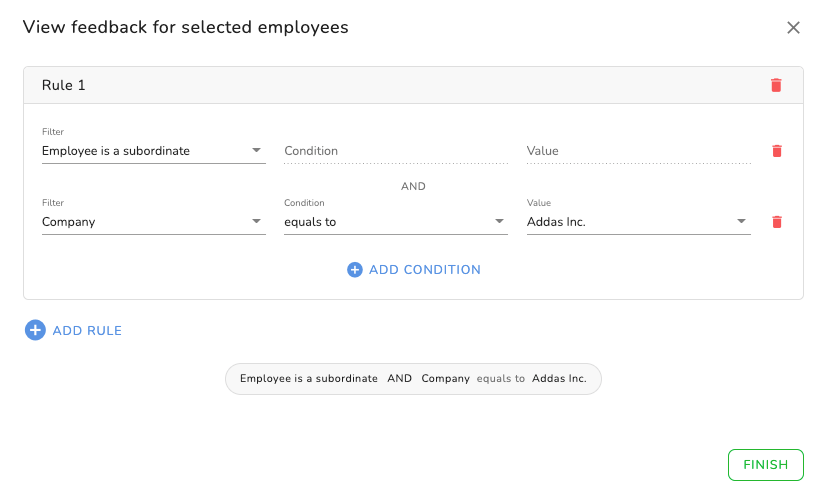The width and height of the screenshot is (832, 496).
Task: Delete the Company equals to condition row
Action: point(776,222)
